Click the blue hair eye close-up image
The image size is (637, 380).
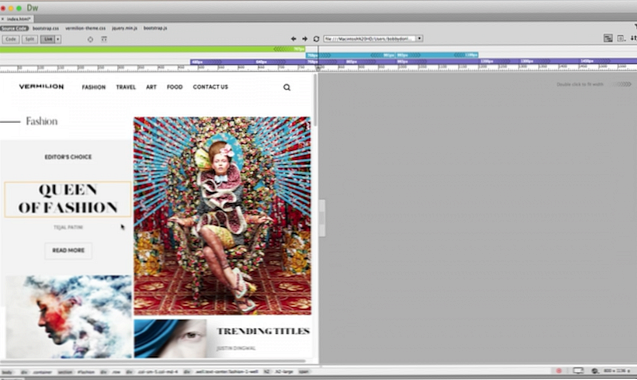[170, 339]
